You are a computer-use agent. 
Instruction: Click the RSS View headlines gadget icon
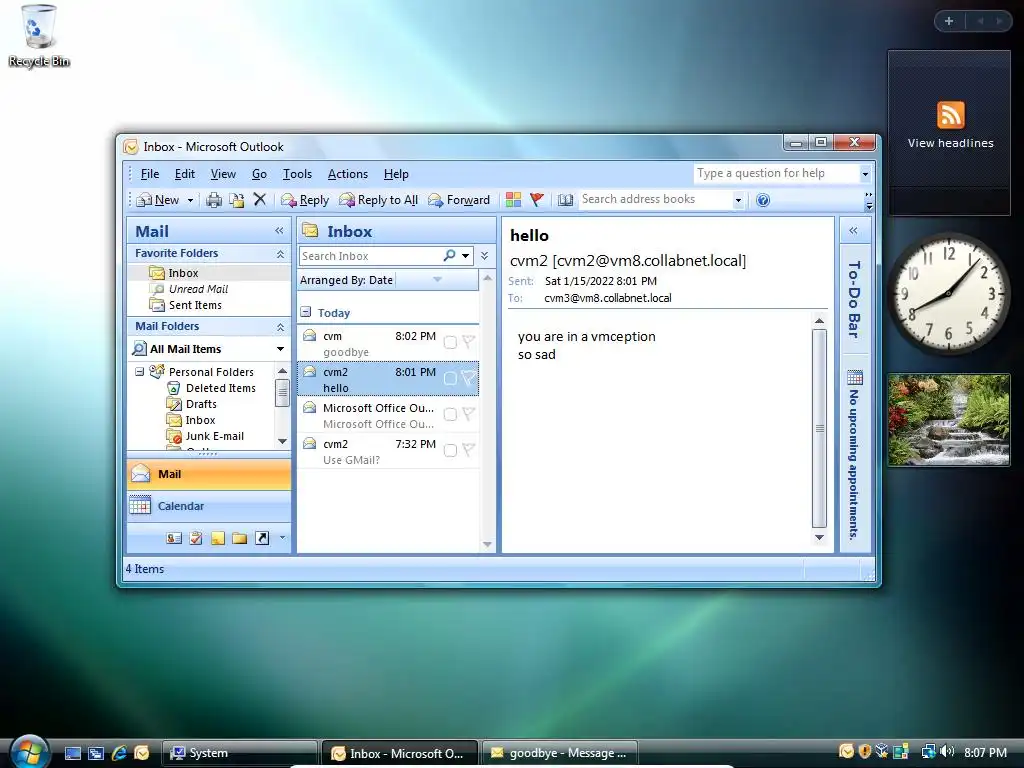(x=950, y=115)
